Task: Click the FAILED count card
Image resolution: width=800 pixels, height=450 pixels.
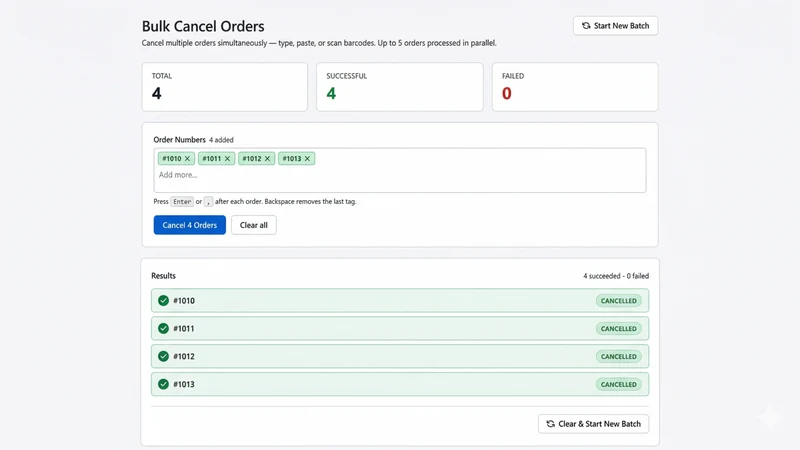Action: 575,87
